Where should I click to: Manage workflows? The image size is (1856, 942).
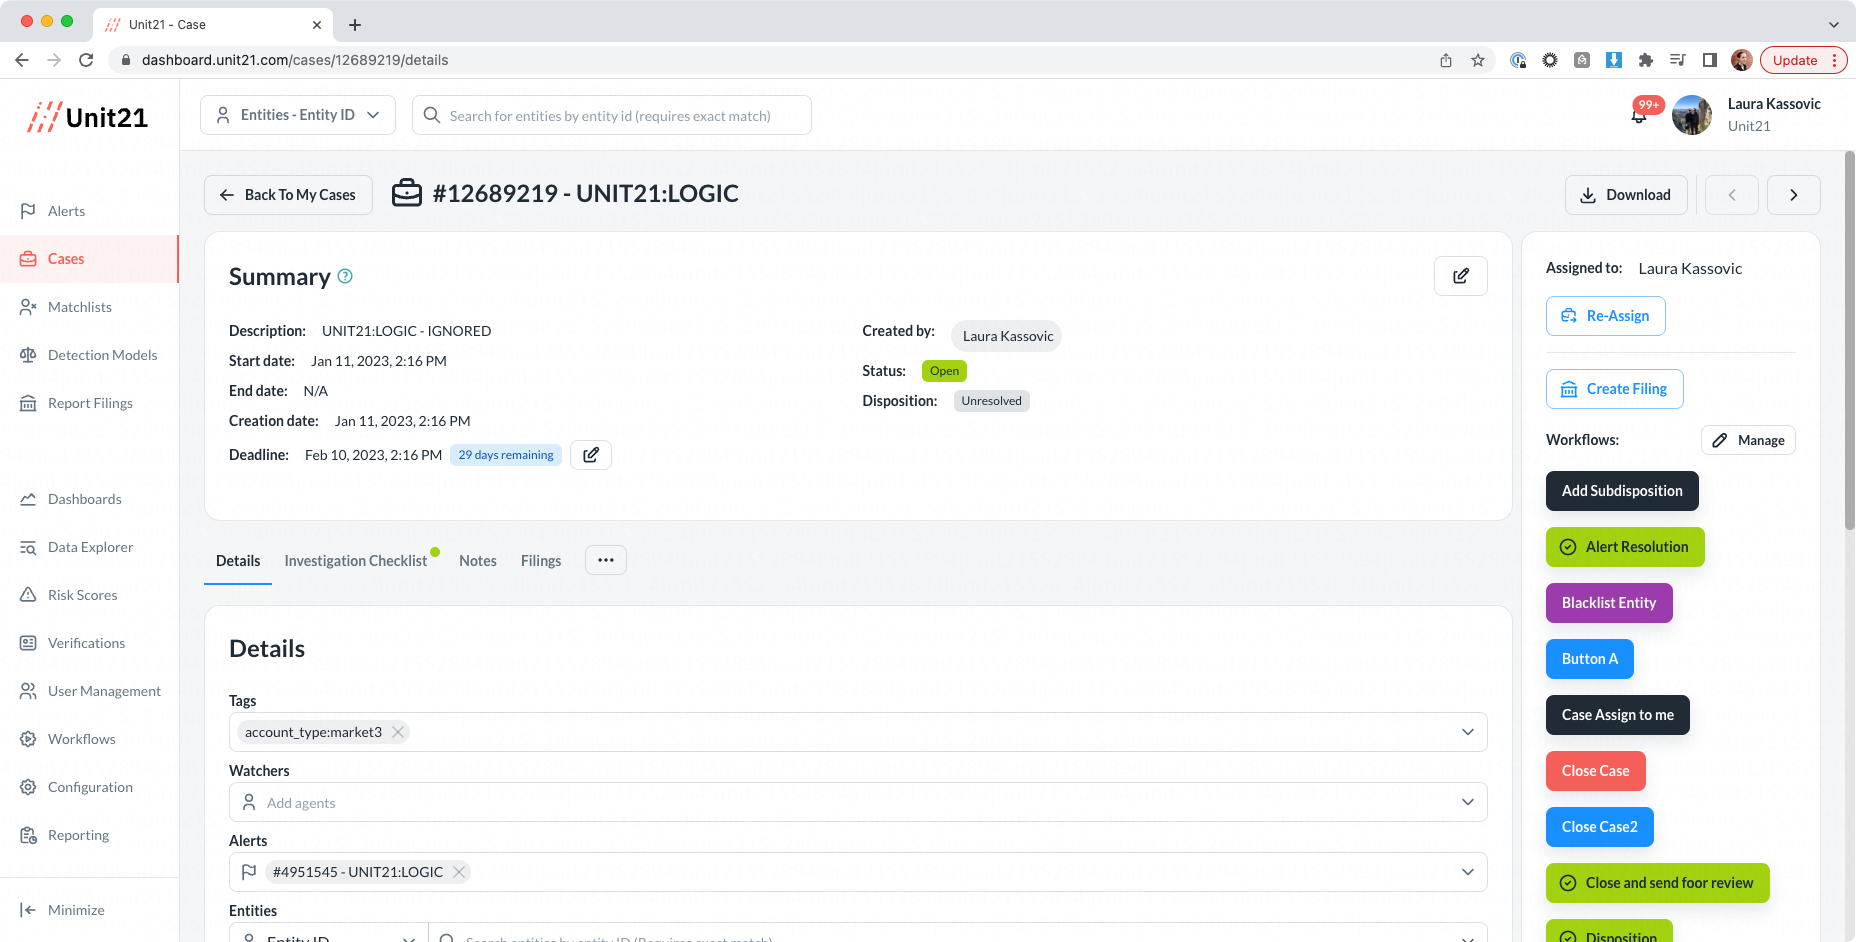pos(1748,440)
